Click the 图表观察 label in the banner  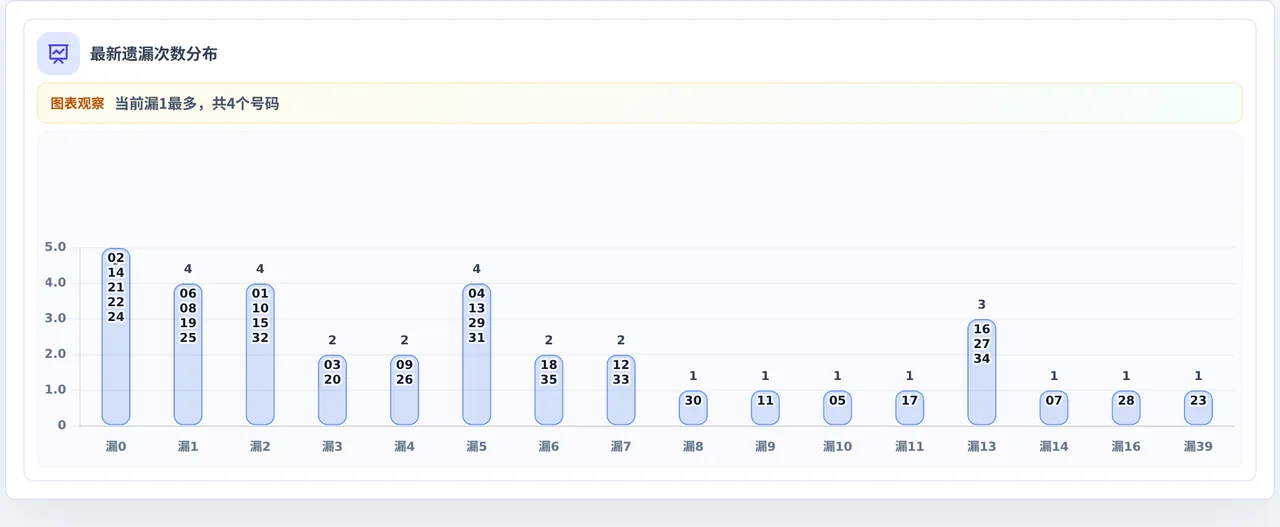(x=77, y=103)
